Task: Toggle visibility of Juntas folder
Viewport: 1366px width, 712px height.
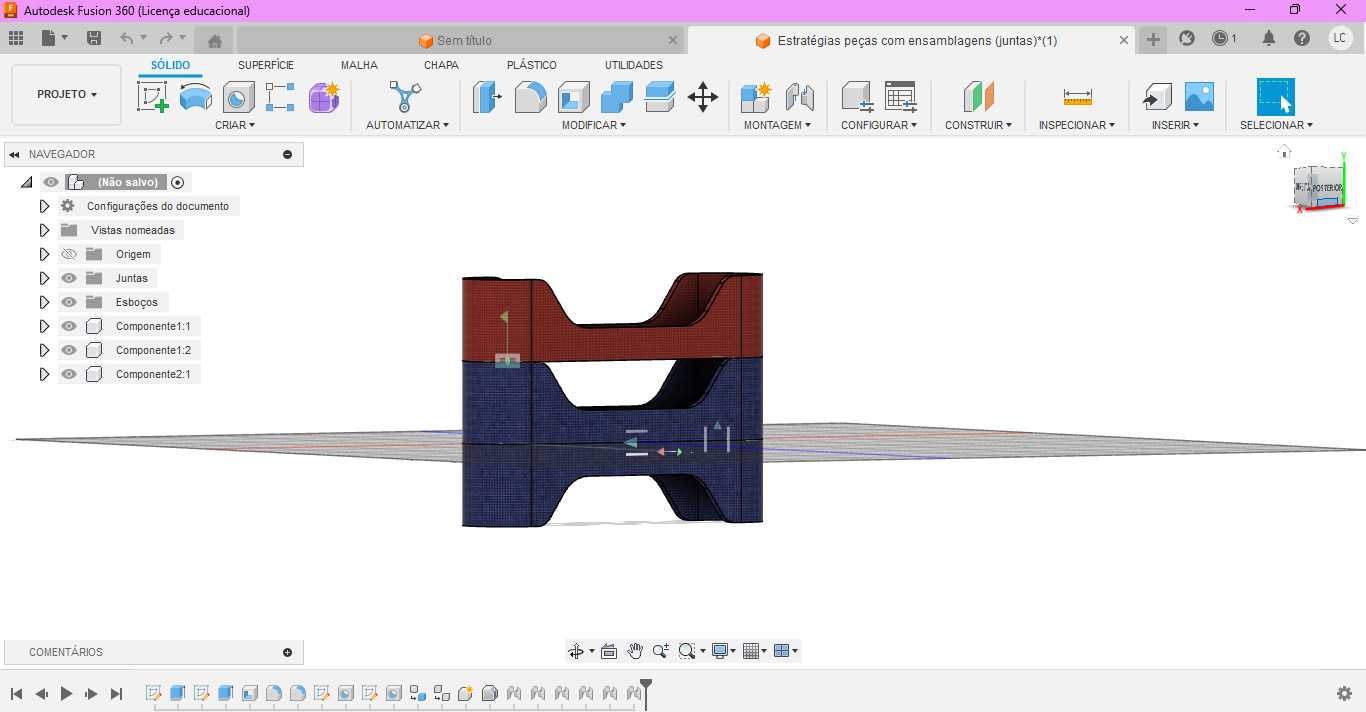Action: (69, 278)
